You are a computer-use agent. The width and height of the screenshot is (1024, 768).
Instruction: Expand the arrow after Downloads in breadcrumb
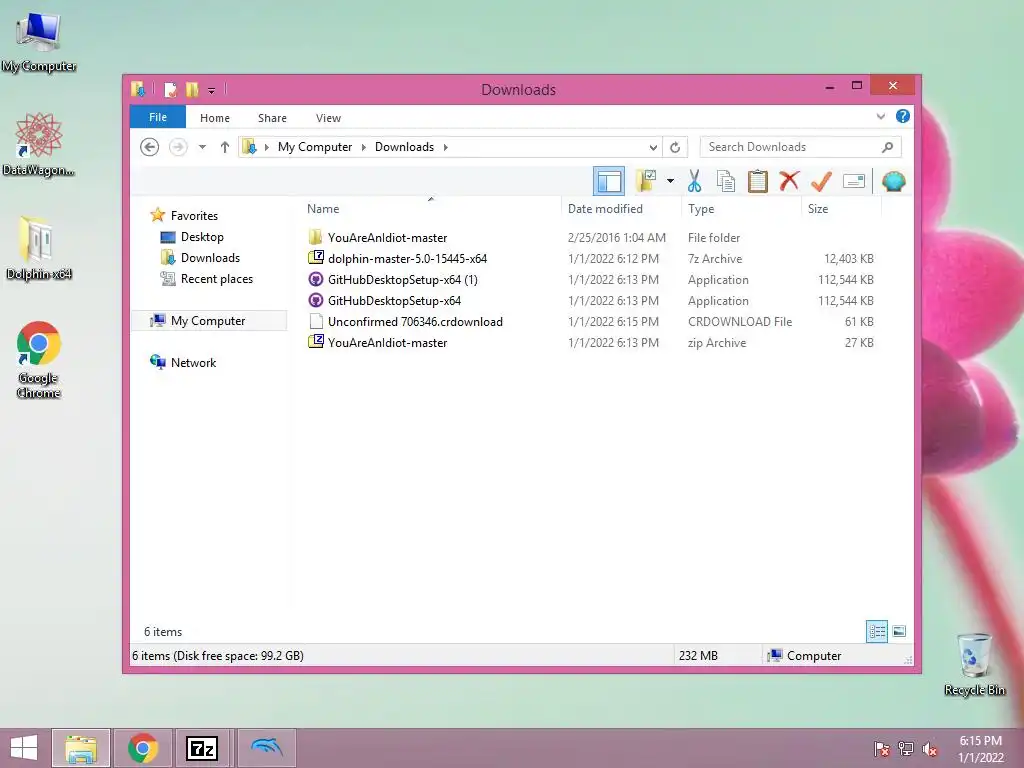click(445, 147)
